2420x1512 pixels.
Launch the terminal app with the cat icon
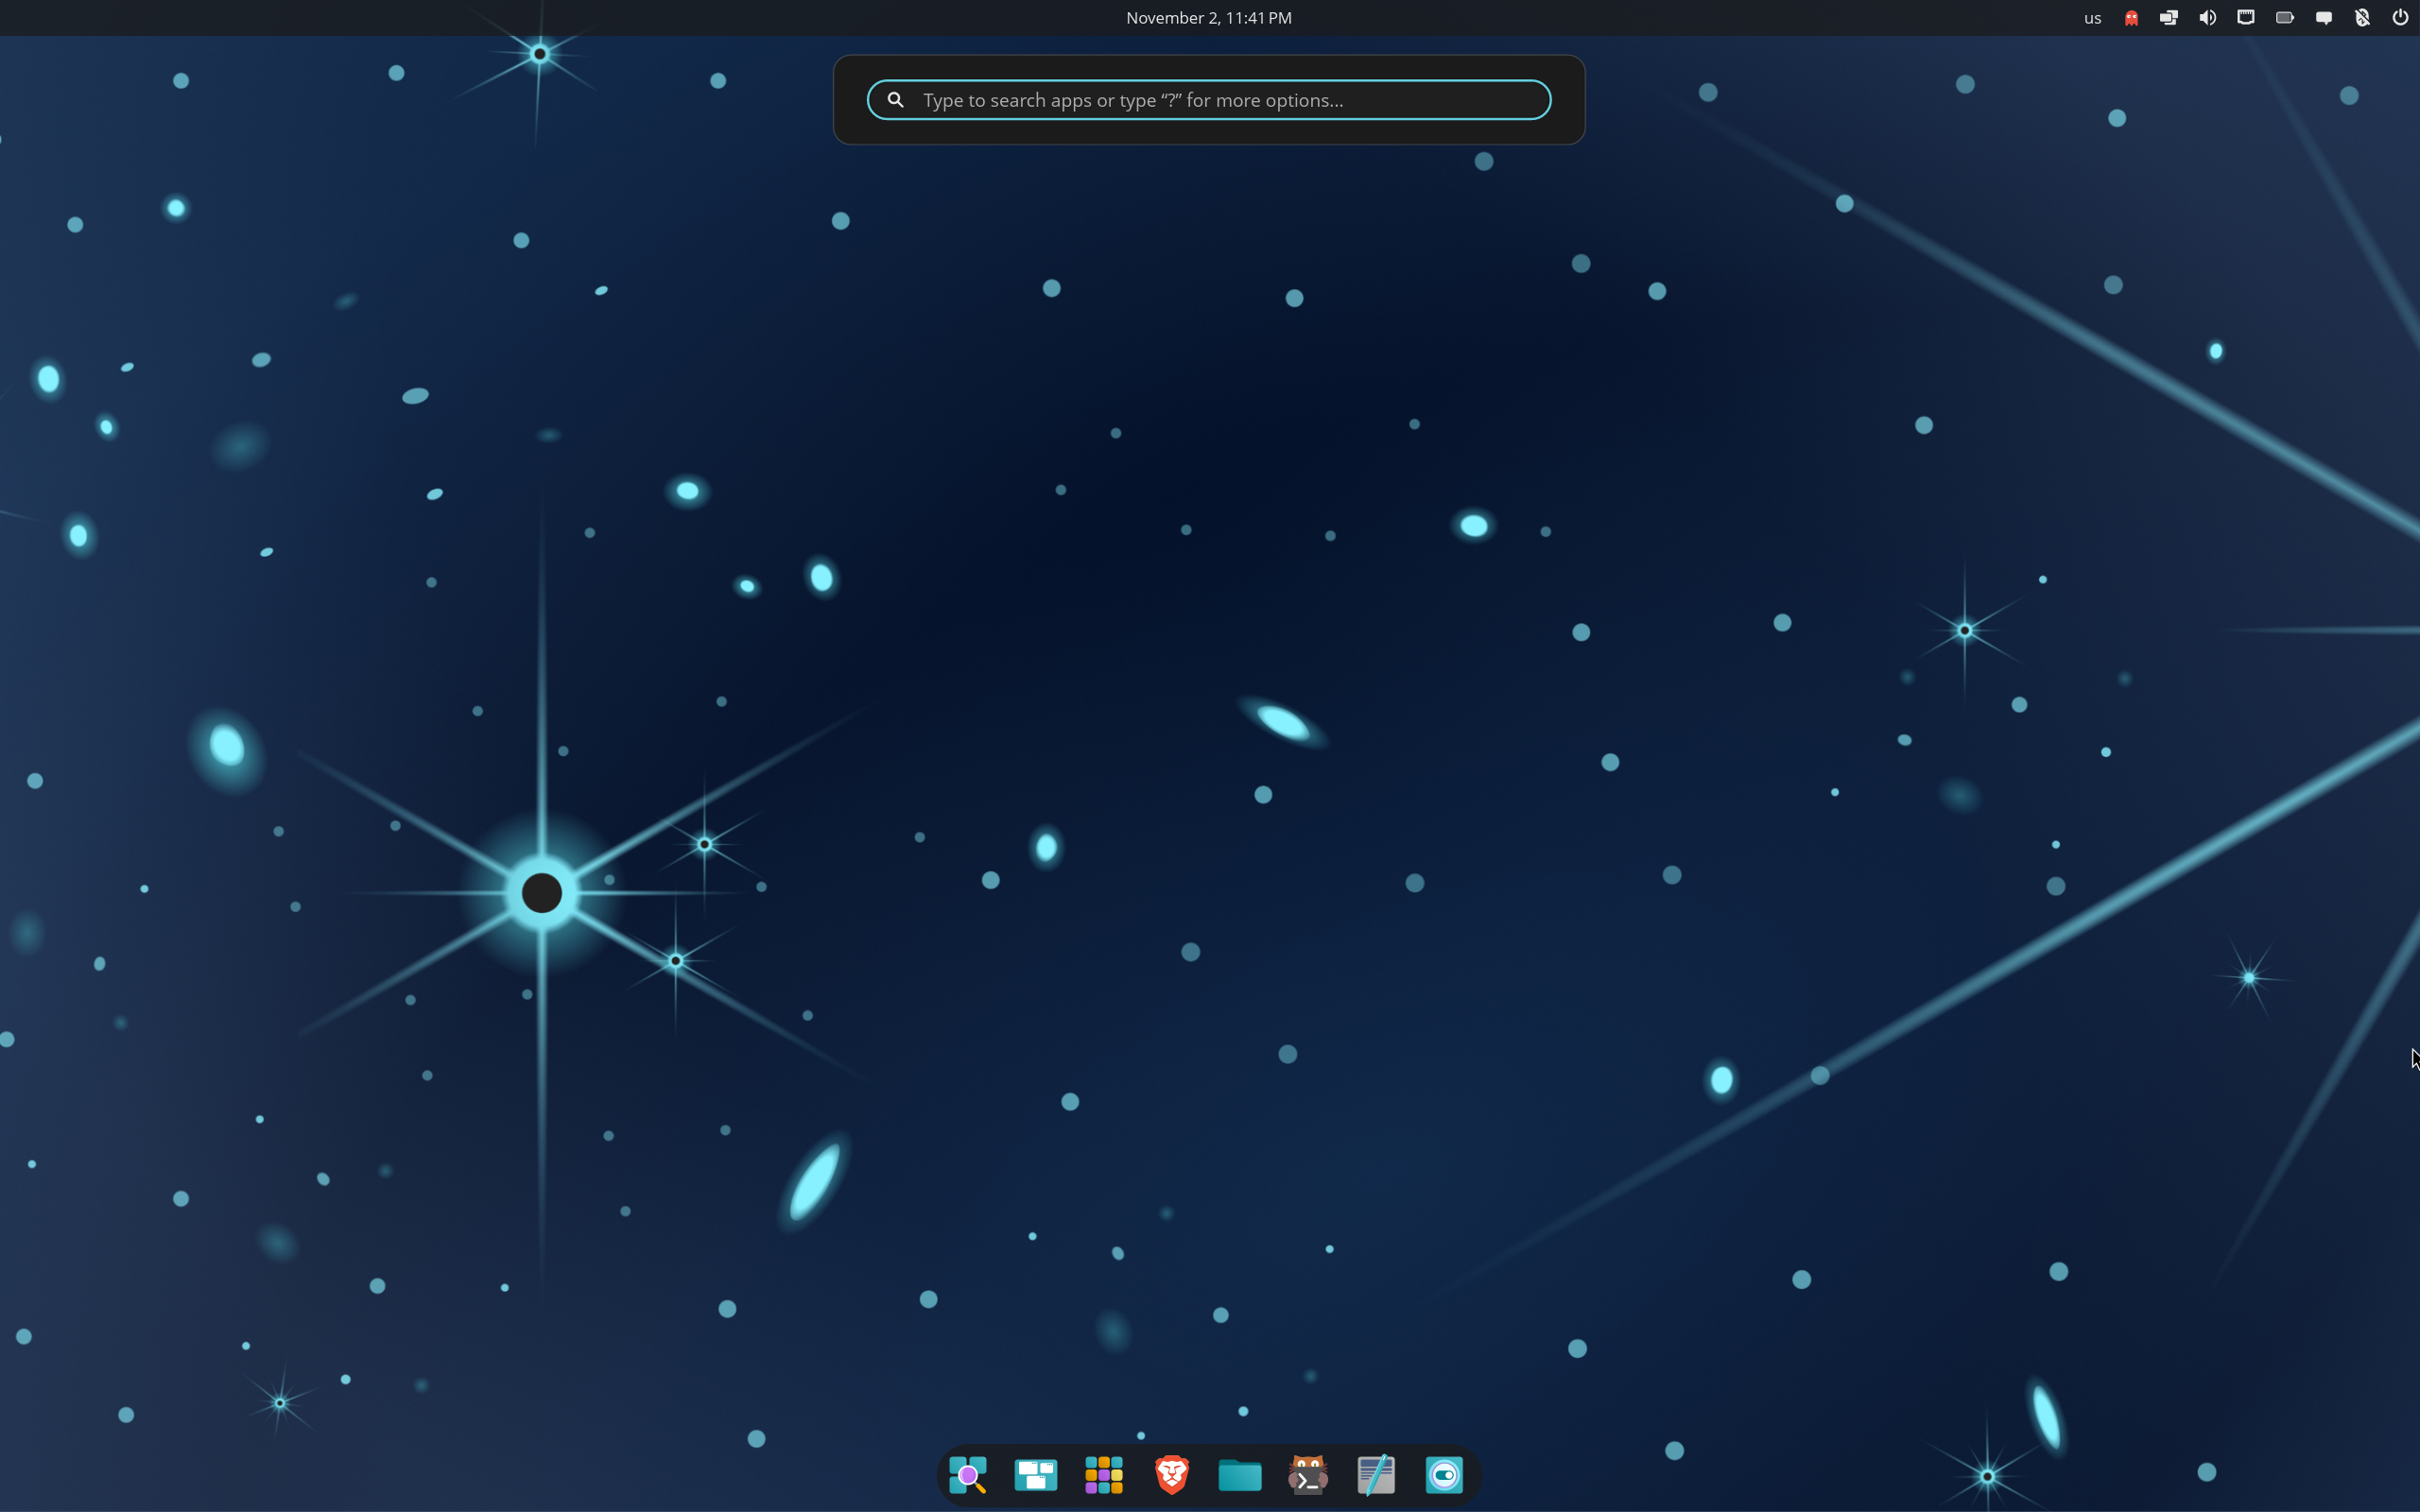coord(1308,1475)
